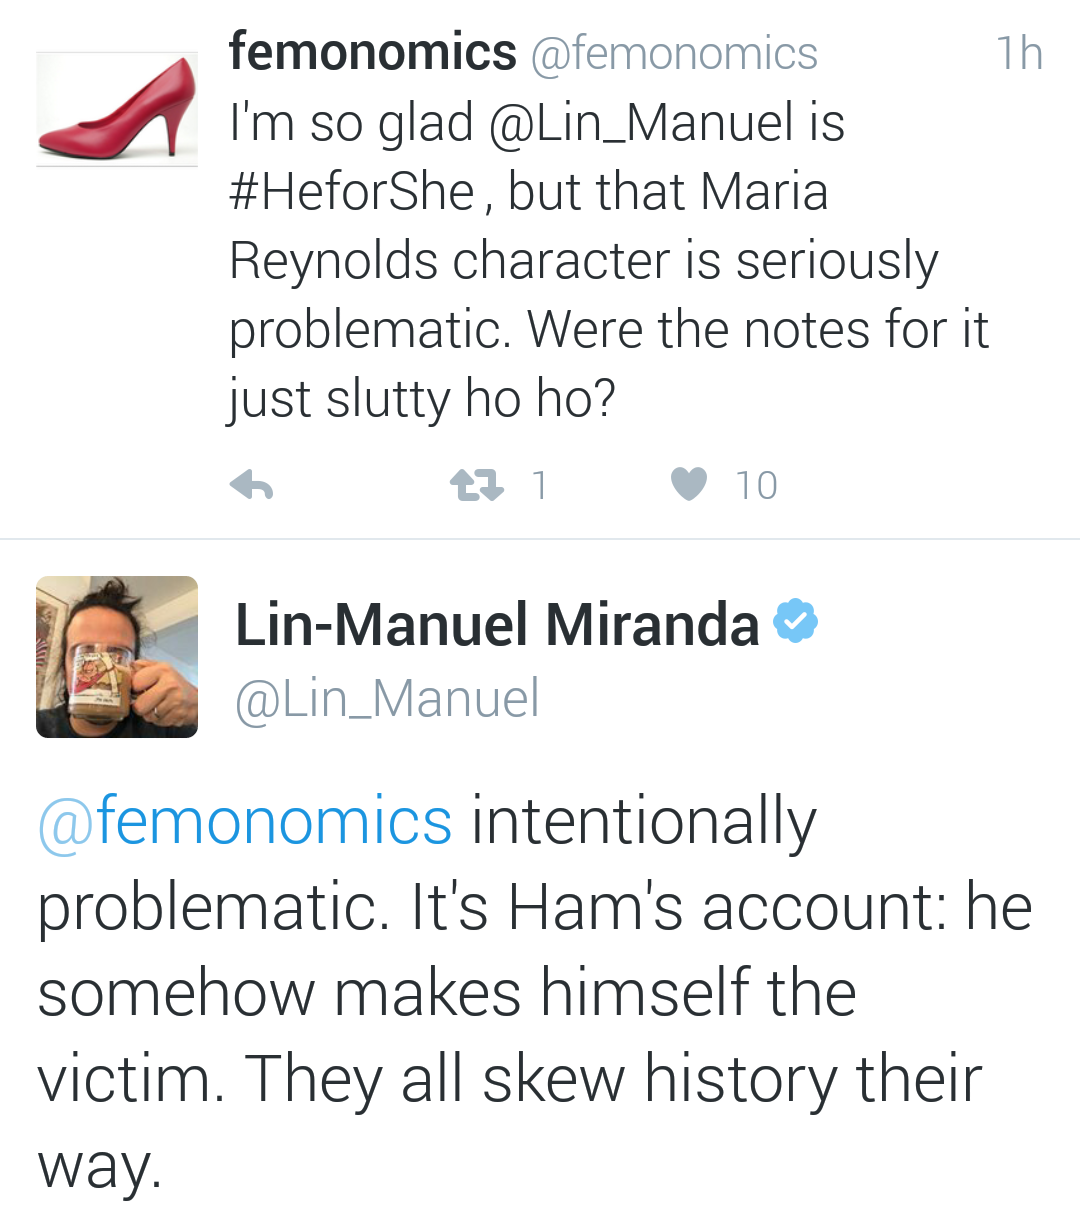The height and width of the screenshot is (1218, 1080).
Task: Click the like count of 10
Action: click(x=756, y=486)
